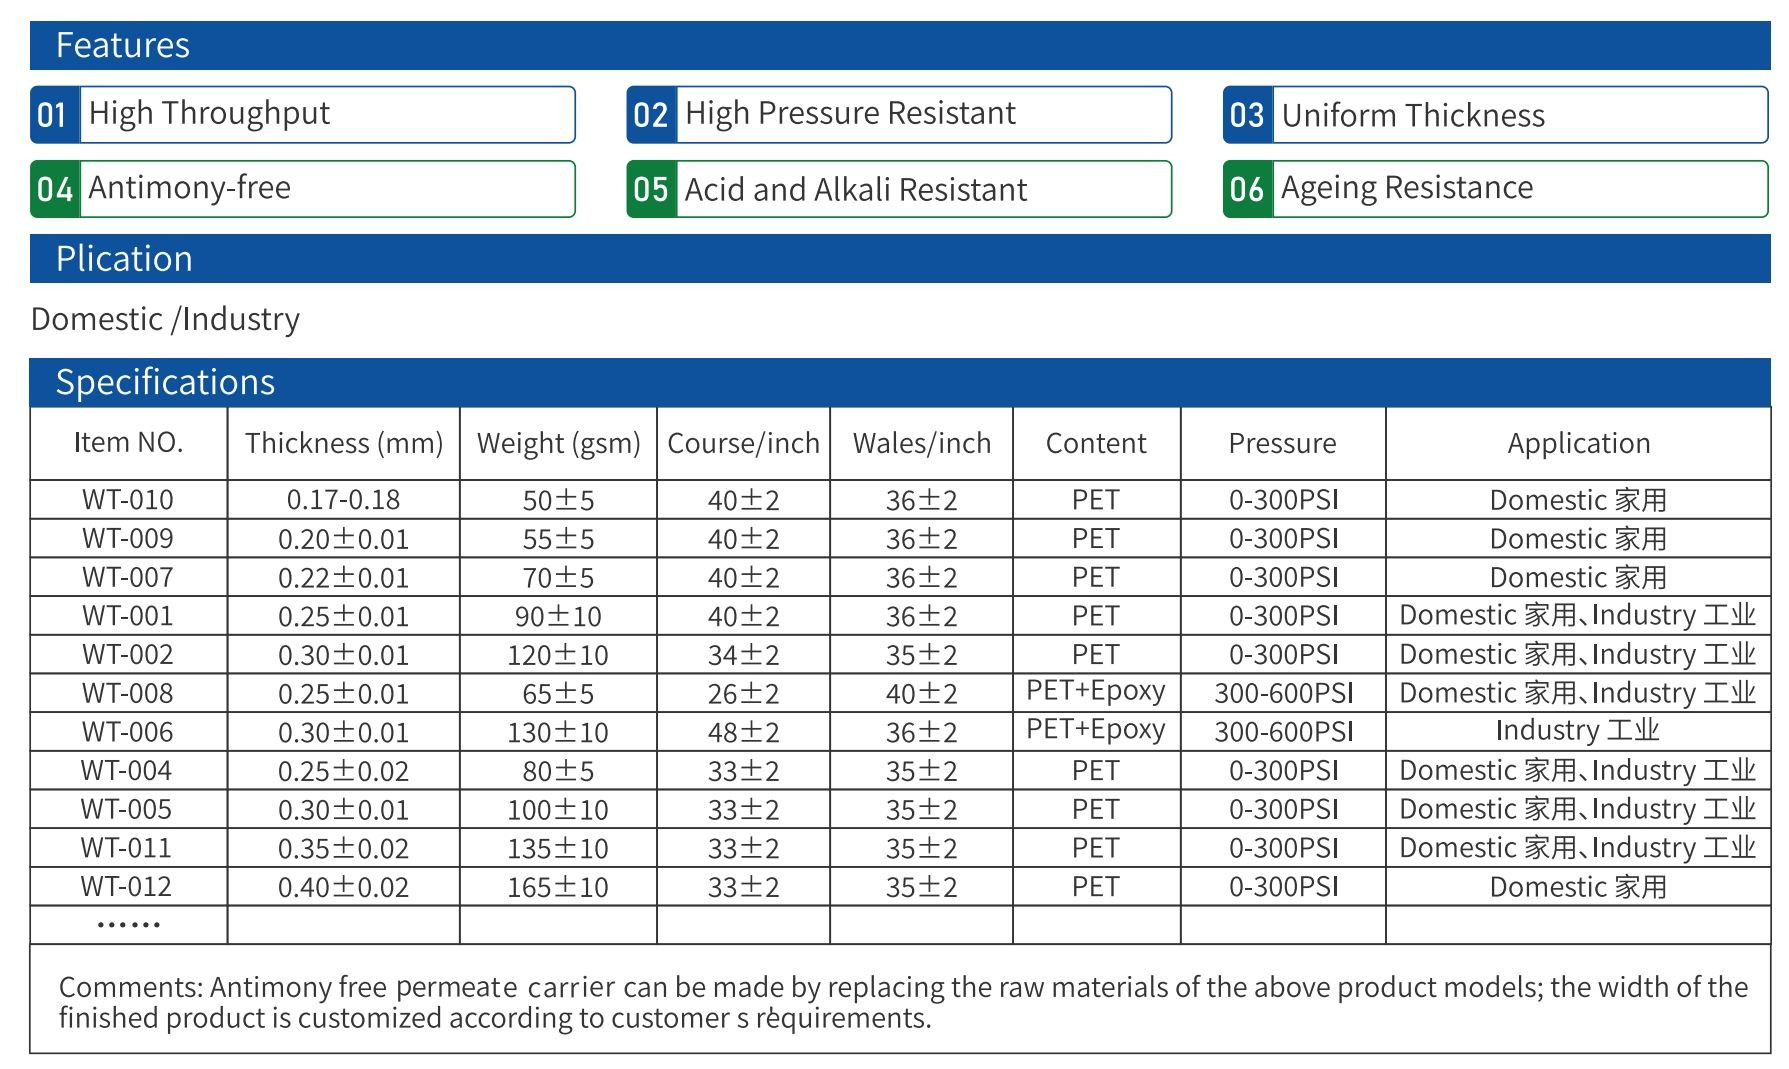Click the 165±10 weight cell
Screen dimensions: 1789x1069
pyautogui.click(x=557, y=887)
